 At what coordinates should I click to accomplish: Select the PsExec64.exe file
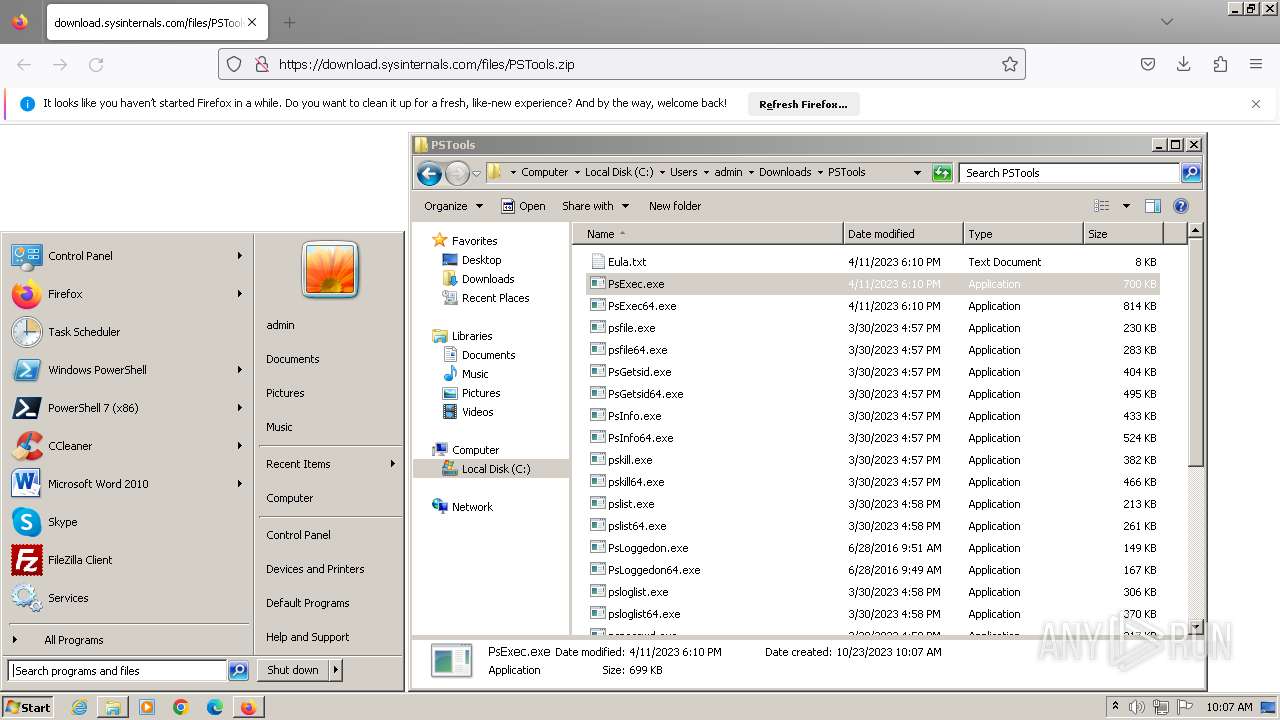click(x=873, y=306)
